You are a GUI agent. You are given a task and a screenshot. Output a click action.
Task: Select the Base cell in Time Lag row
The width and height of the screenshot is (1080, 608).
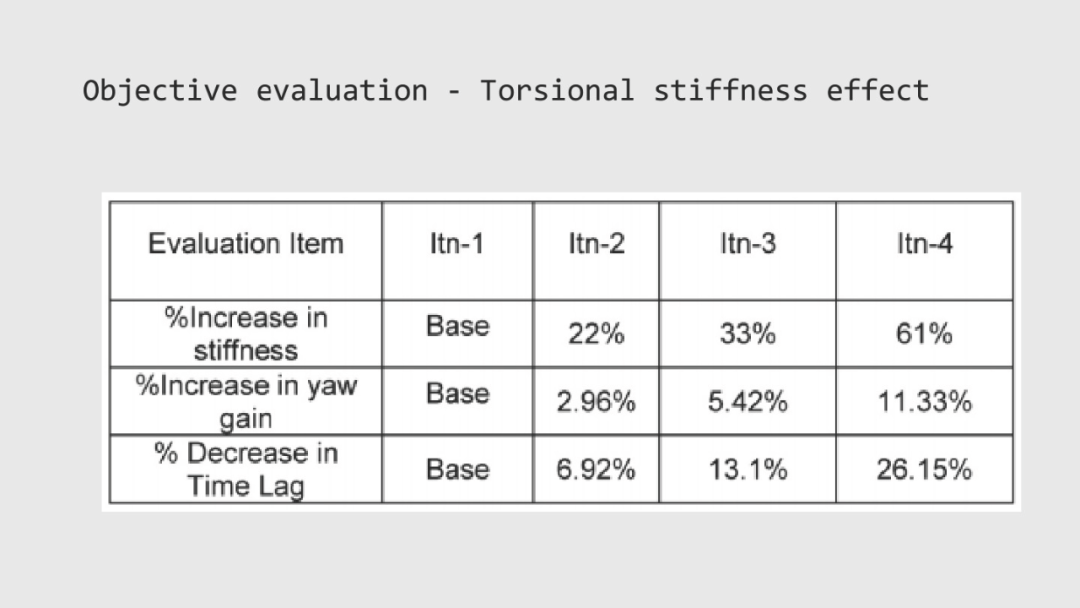[457, 469]
